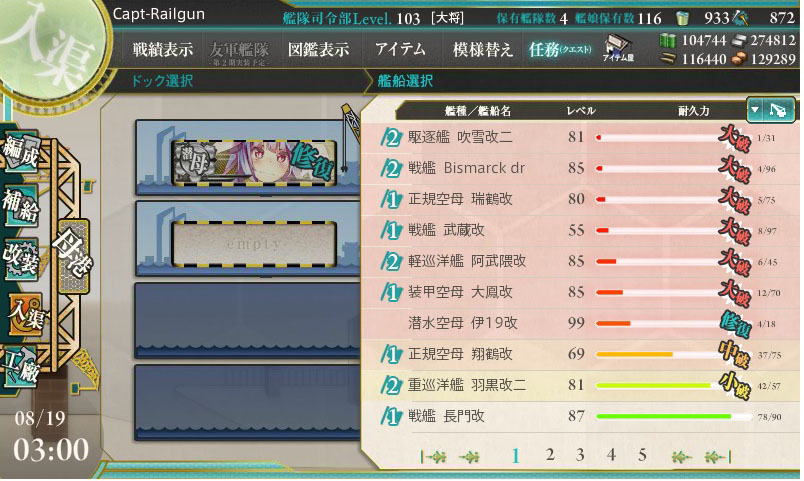Open the 模様替え furniture menu

483,49
